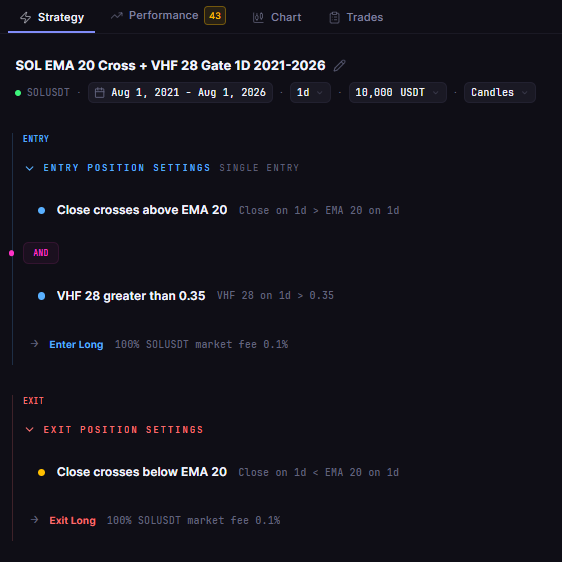This screenshot has height=562, width=562.
Task: Open the date range Aug 1, 2021 - Aug 1, 2026
Action: tap(180, 92)
